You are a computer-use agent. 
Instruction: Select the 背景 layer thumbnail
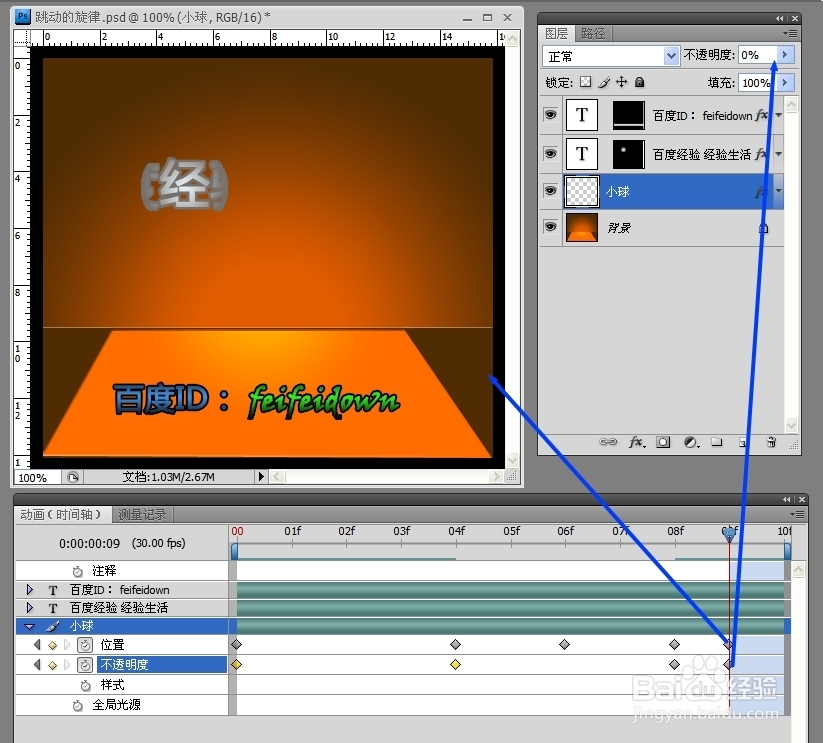[582, 228]
